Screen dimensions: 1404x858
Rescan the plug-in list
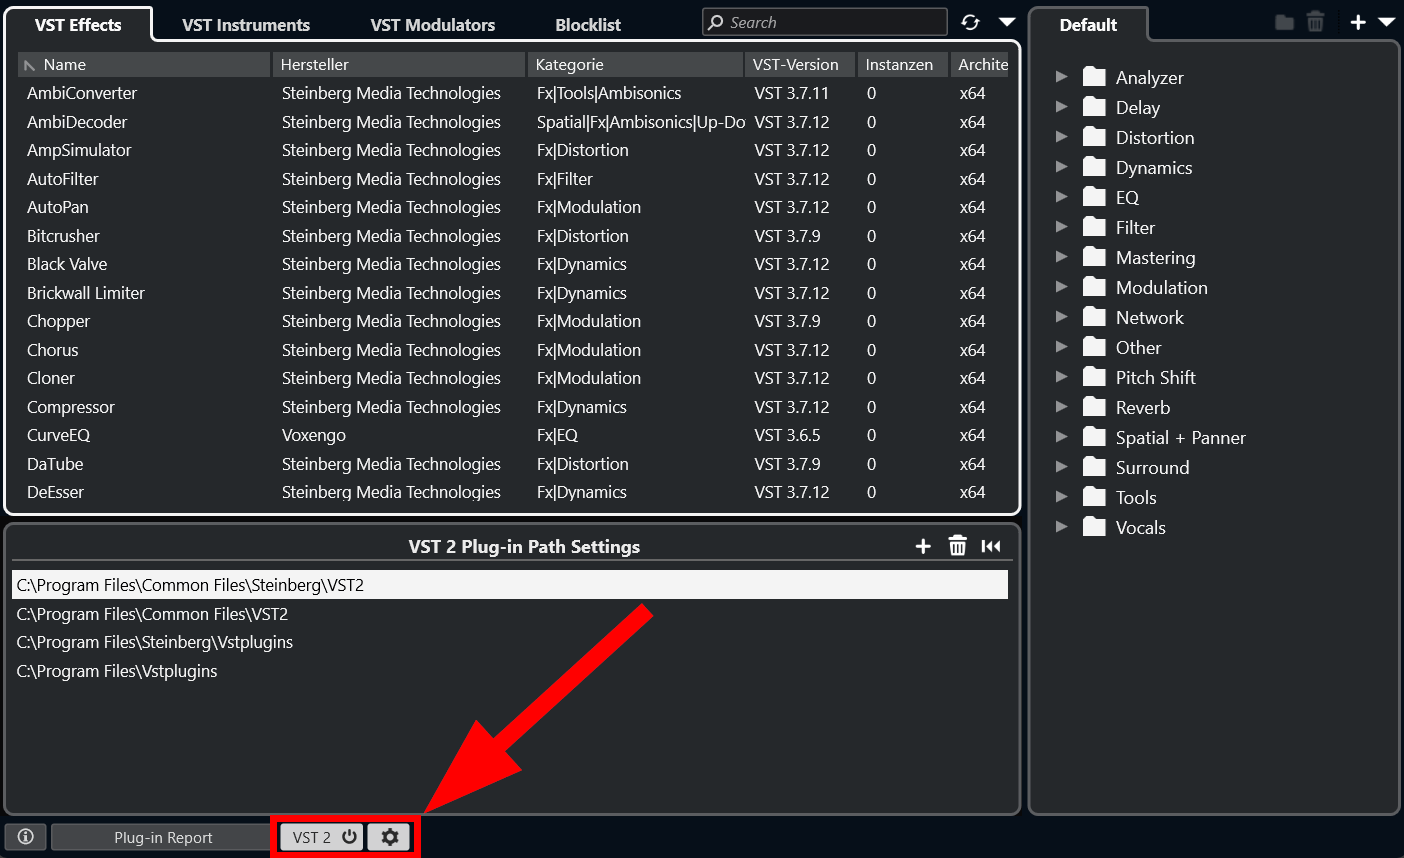pyautogui.click(x=969, y=21)
